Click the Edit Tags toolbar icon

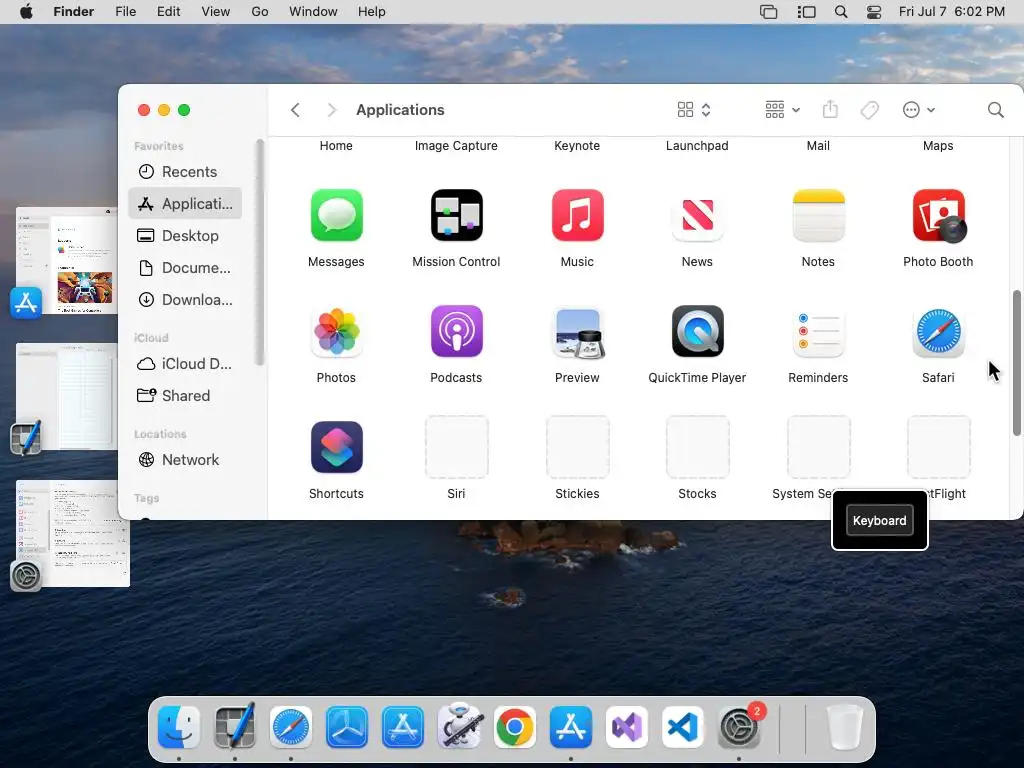coord(869,110)
